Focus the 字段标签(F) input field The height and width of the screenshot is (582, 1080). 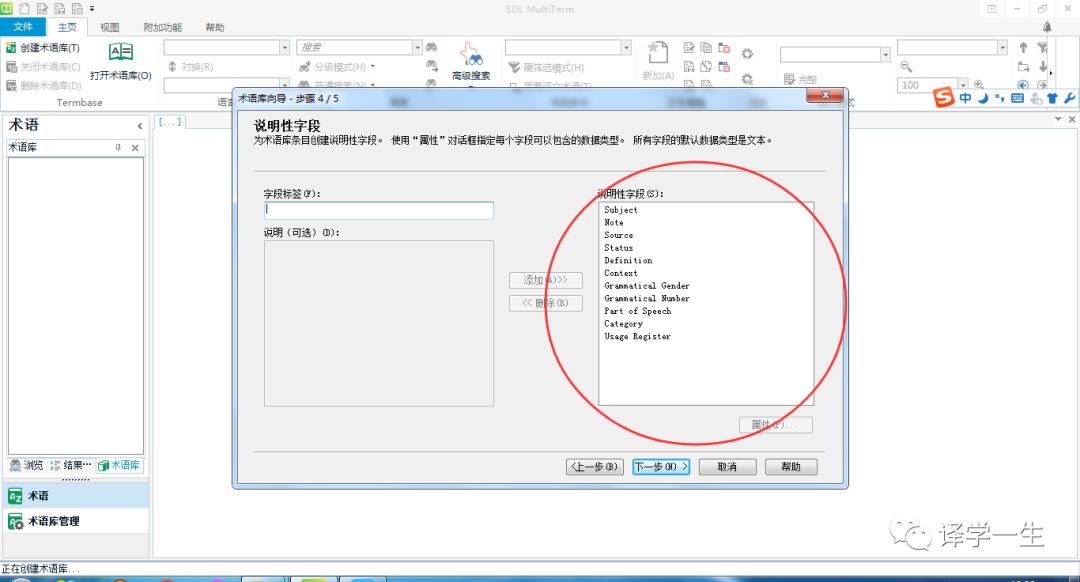point(379,211)
